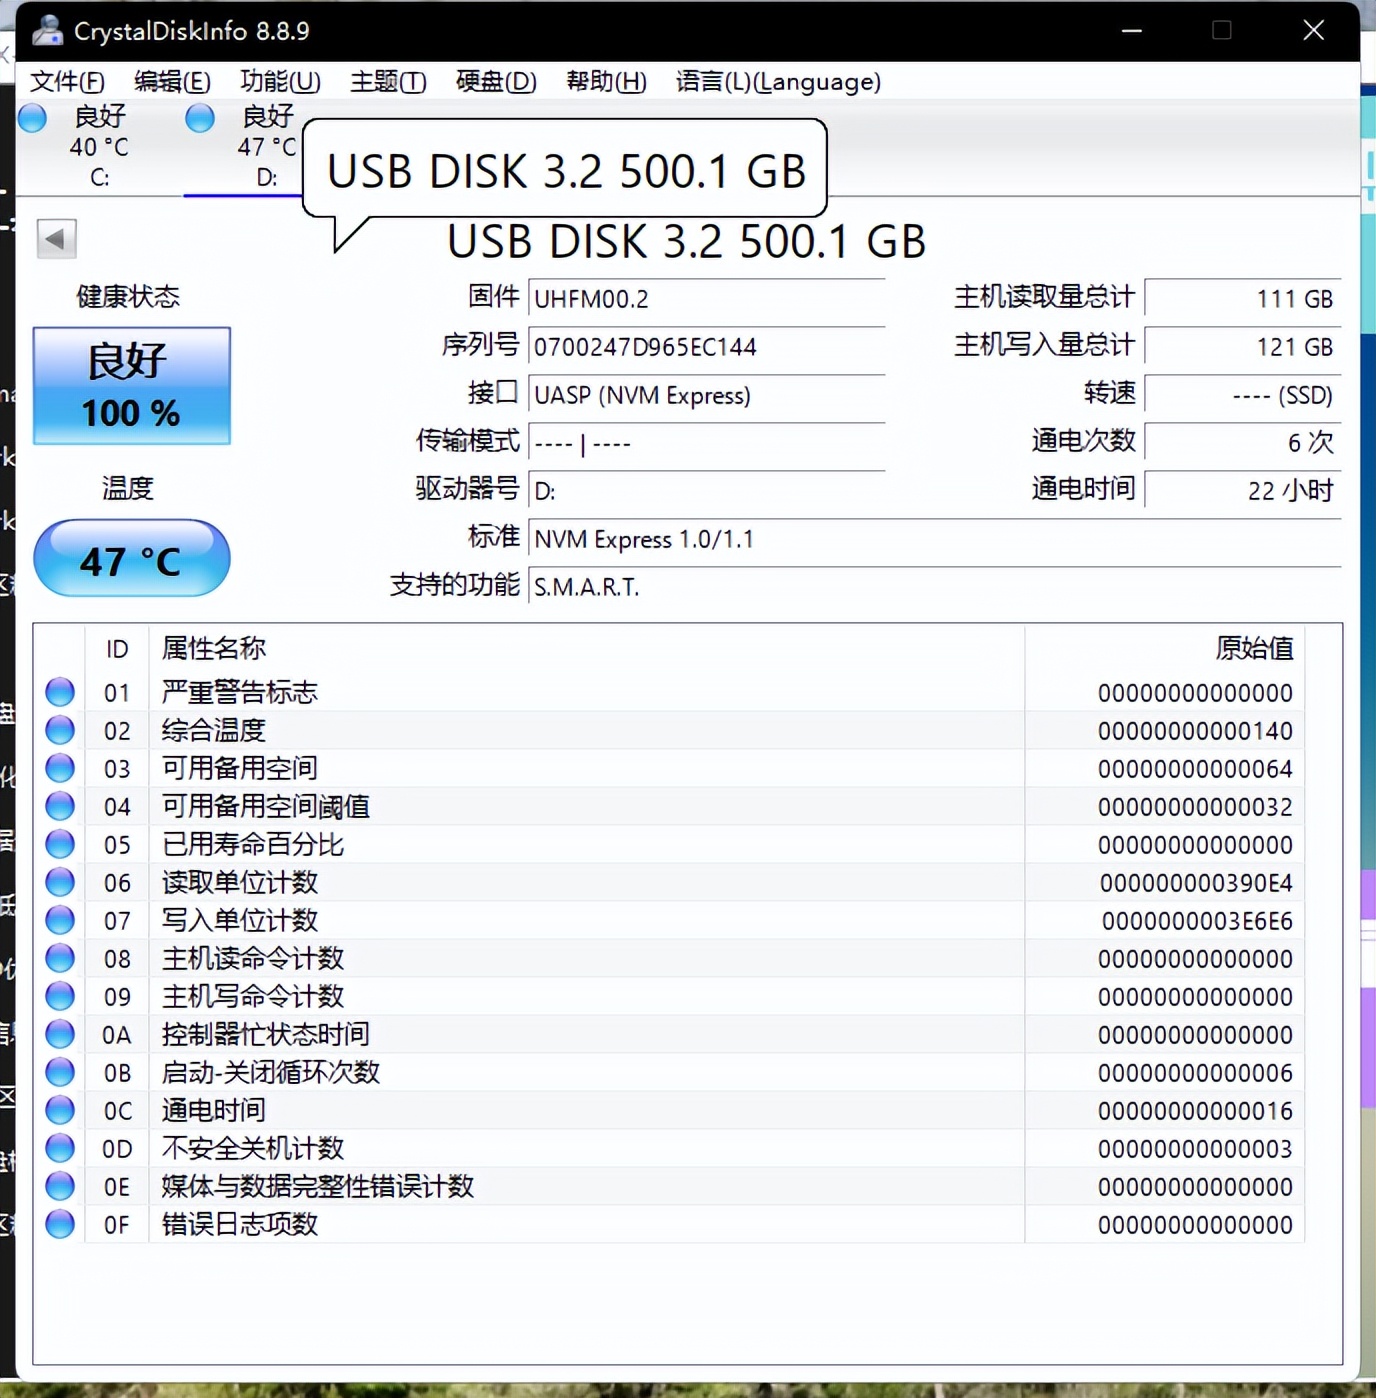Viewport: 1376px width, 1398px height.
Task: Click raw value 0000000003E6E6
Action: (x=1197, y=921)
